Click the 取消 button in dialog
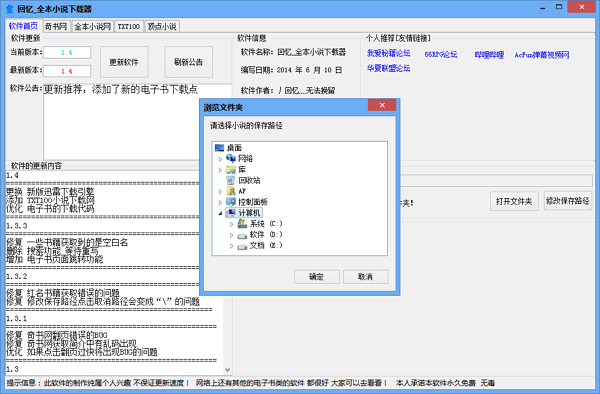 pos(365,277)
